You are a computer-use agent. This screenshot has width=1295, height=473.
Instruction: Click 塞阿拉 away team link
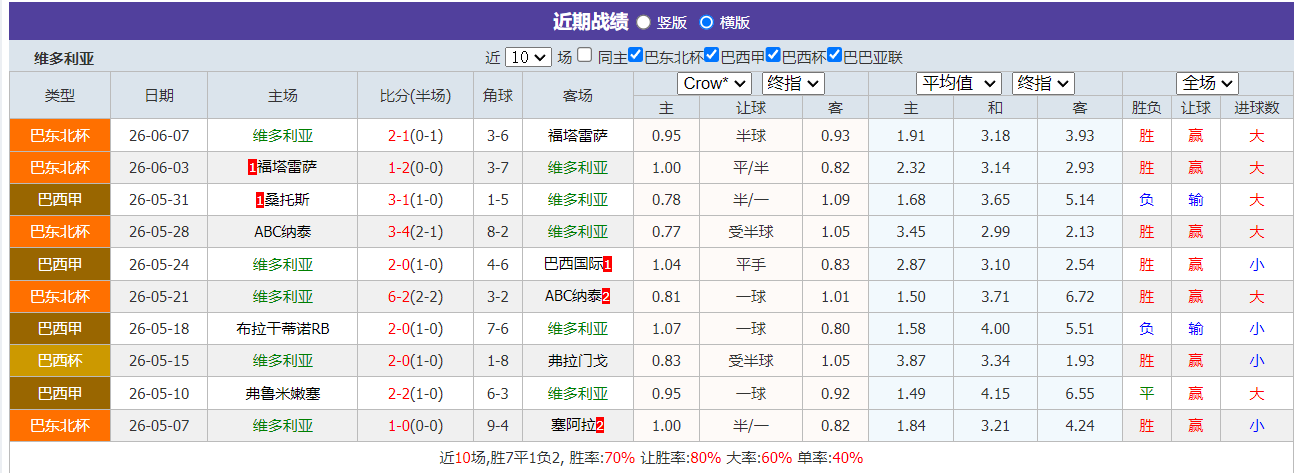click(x=573, y=425)
